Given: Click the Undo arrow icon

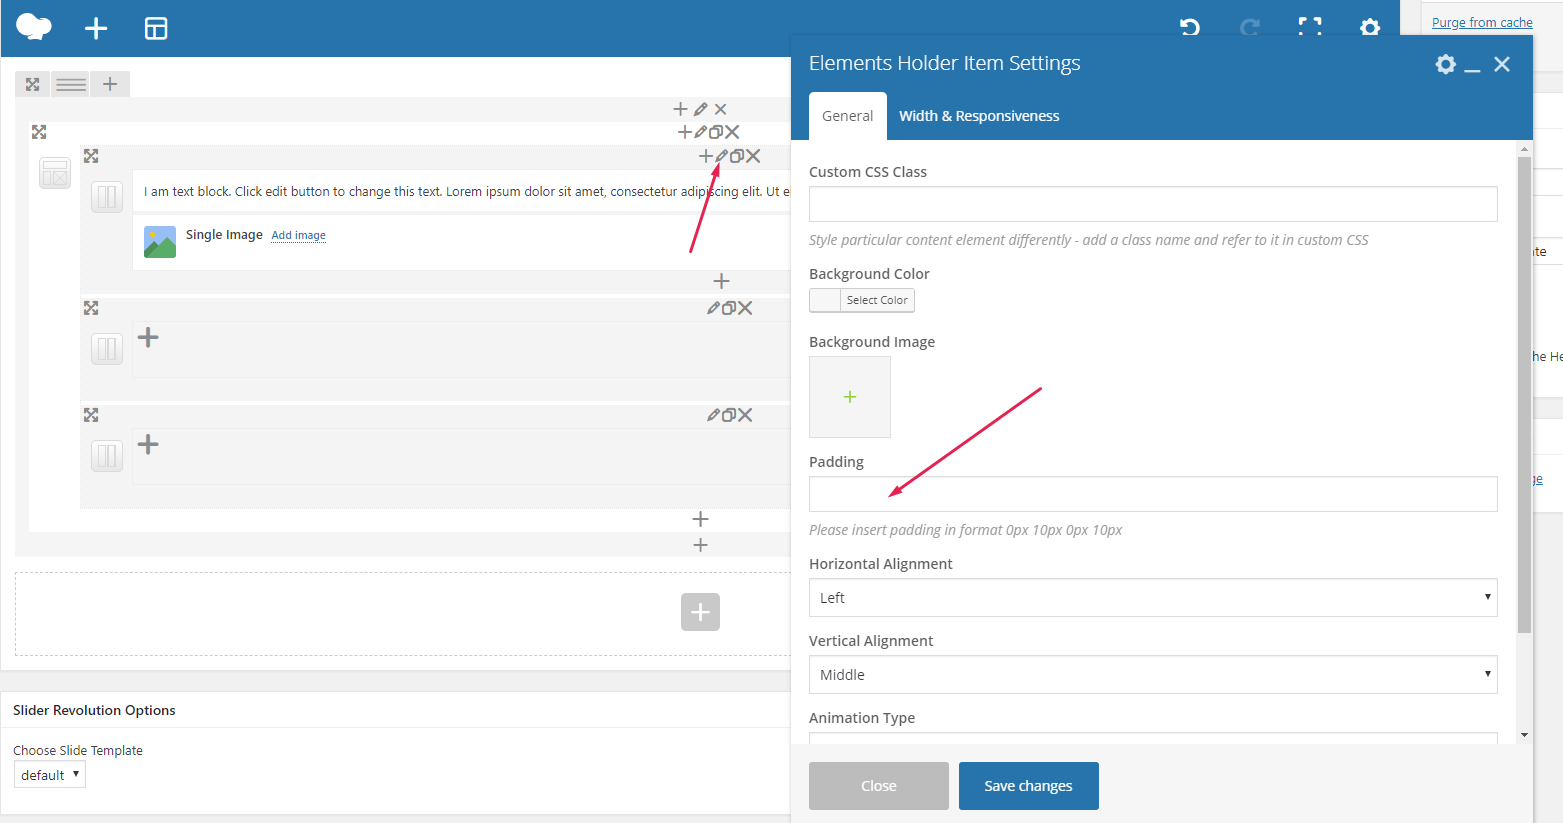Looking at the screenshot, I should coord(1190,27).
